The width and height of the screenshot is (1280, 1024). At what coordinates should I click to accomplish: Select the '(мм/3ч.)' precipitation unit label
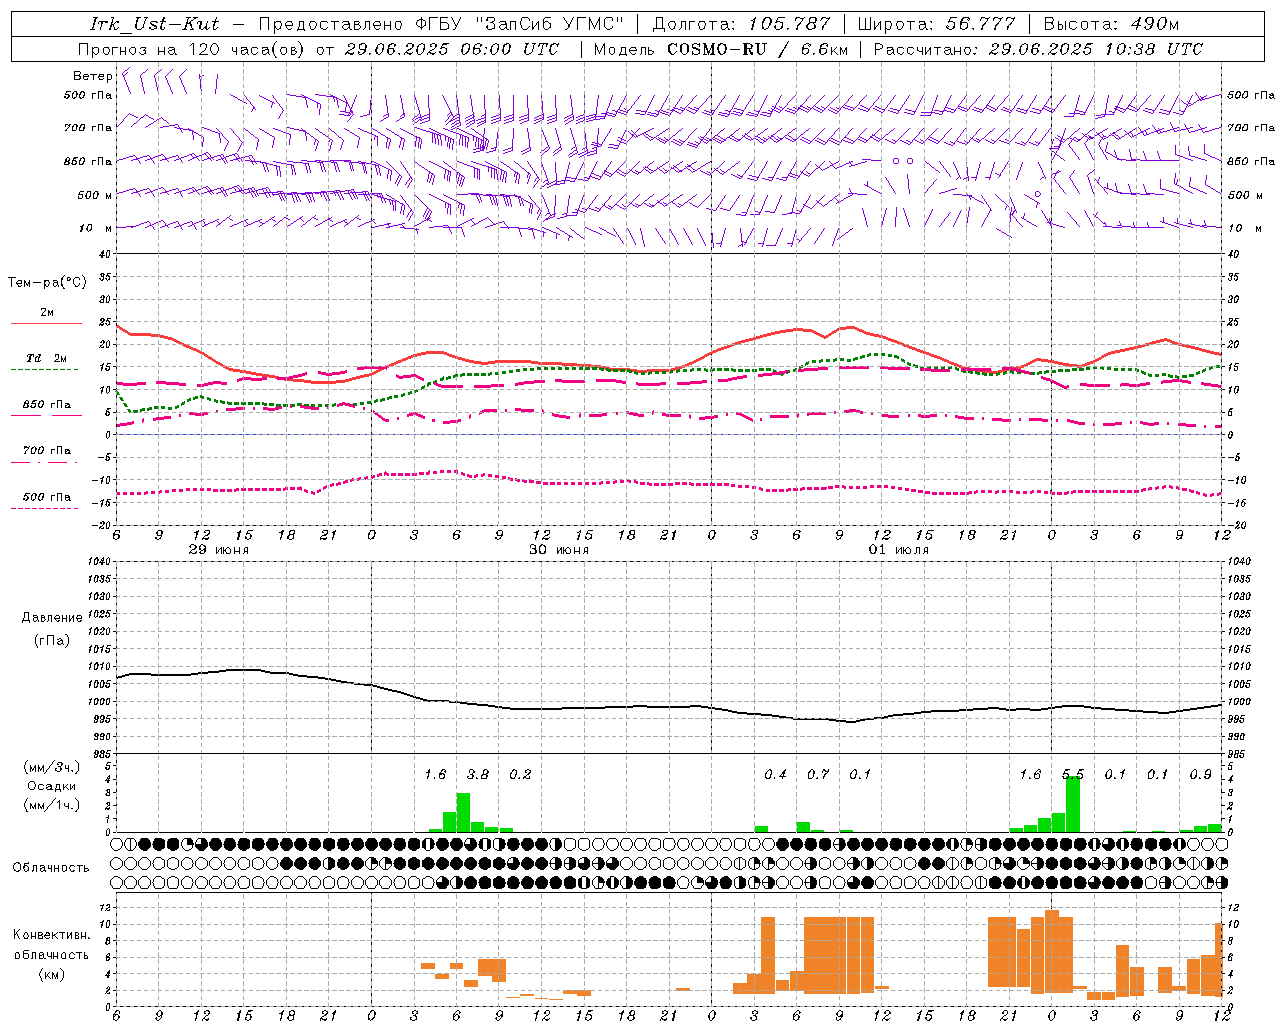point(52,767)
